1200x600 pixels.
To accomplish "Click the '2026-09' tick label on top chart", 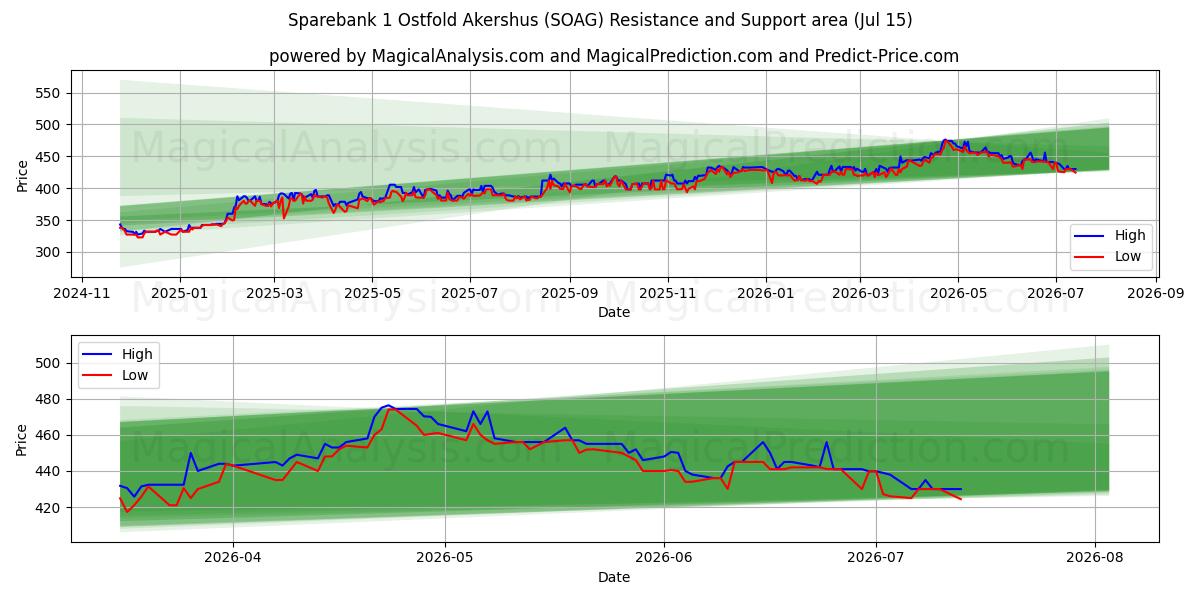I will (1157, 294).
